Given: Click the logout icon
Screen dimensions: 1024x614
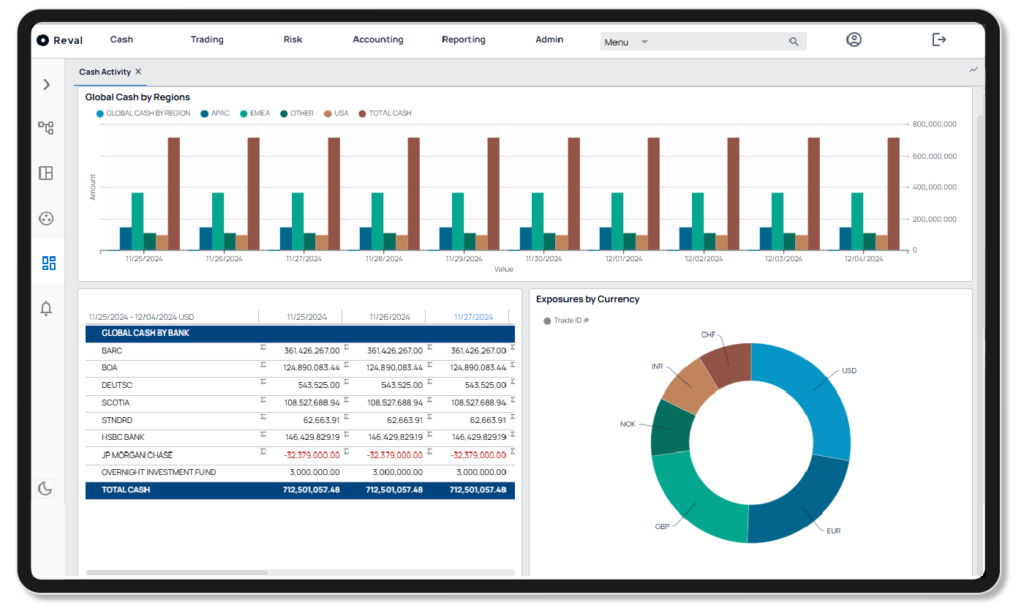Looking at the screenshot, I should (x=938, y=38).
